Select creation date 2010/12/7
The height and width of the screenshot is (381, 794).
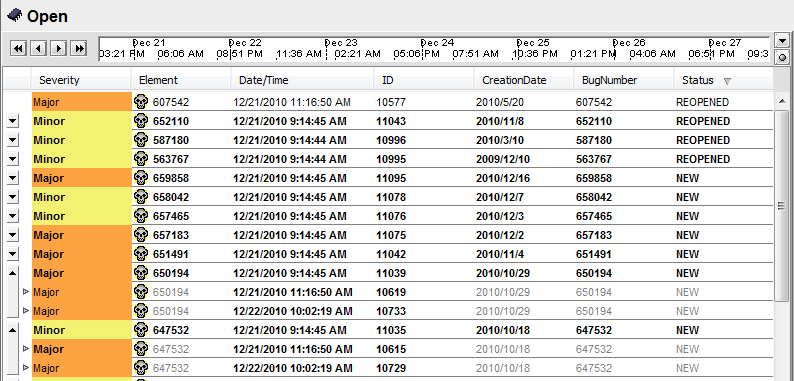(500, 197)
